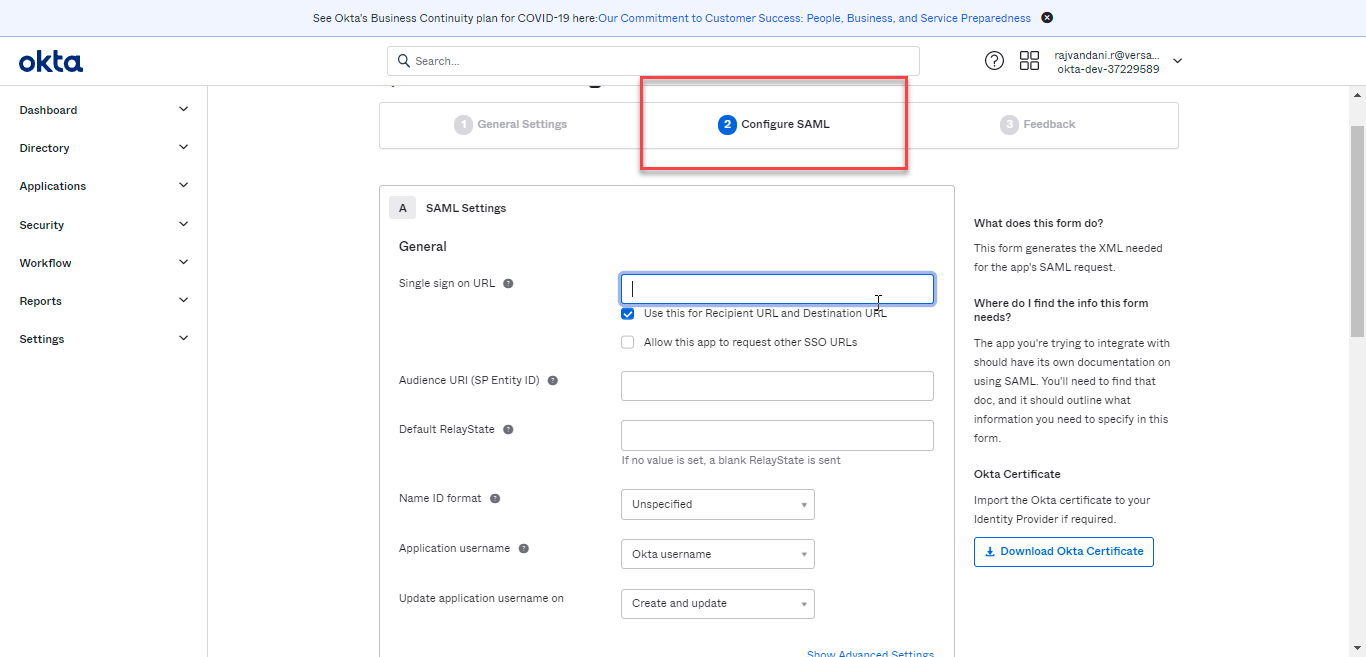The image size is (1366, 657).
Task: Open the Name ID format dropdown
Action: (718, 504)
